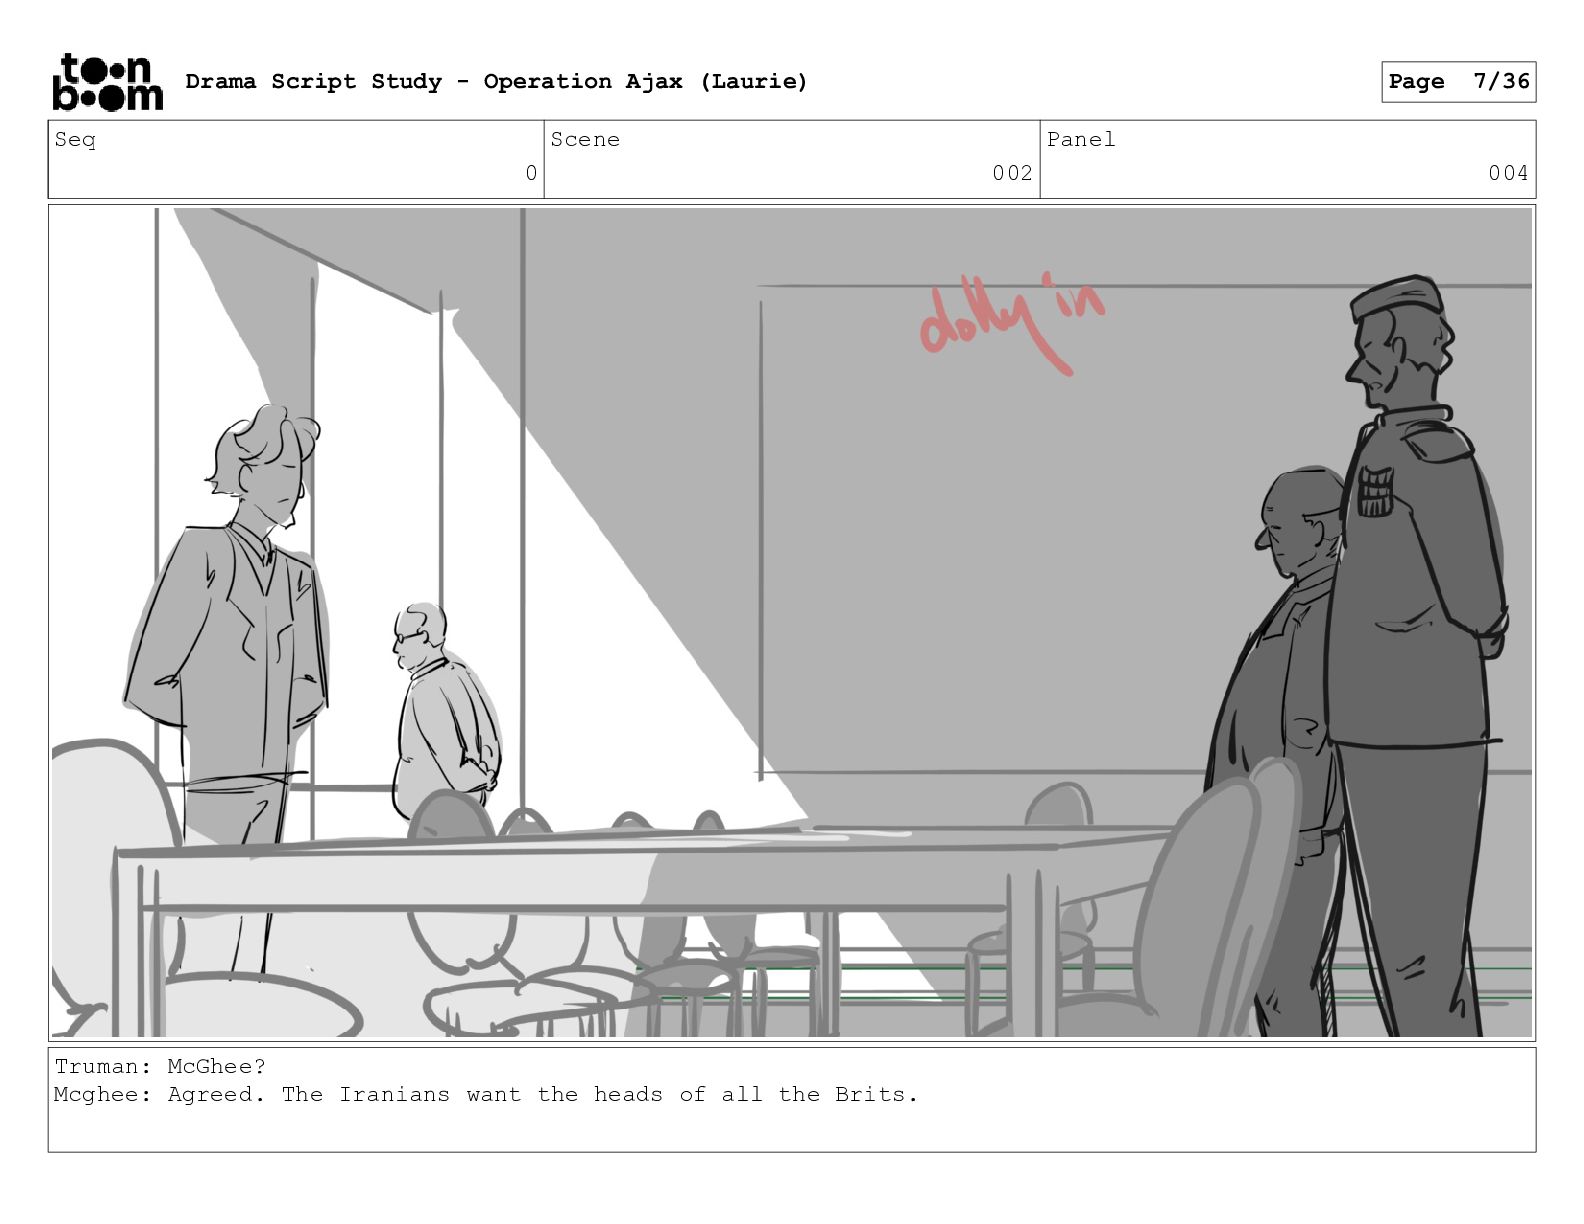Screen dimensions: 1584x1224
Task: Click the Scene value '002'
Action: [1012, 173]
